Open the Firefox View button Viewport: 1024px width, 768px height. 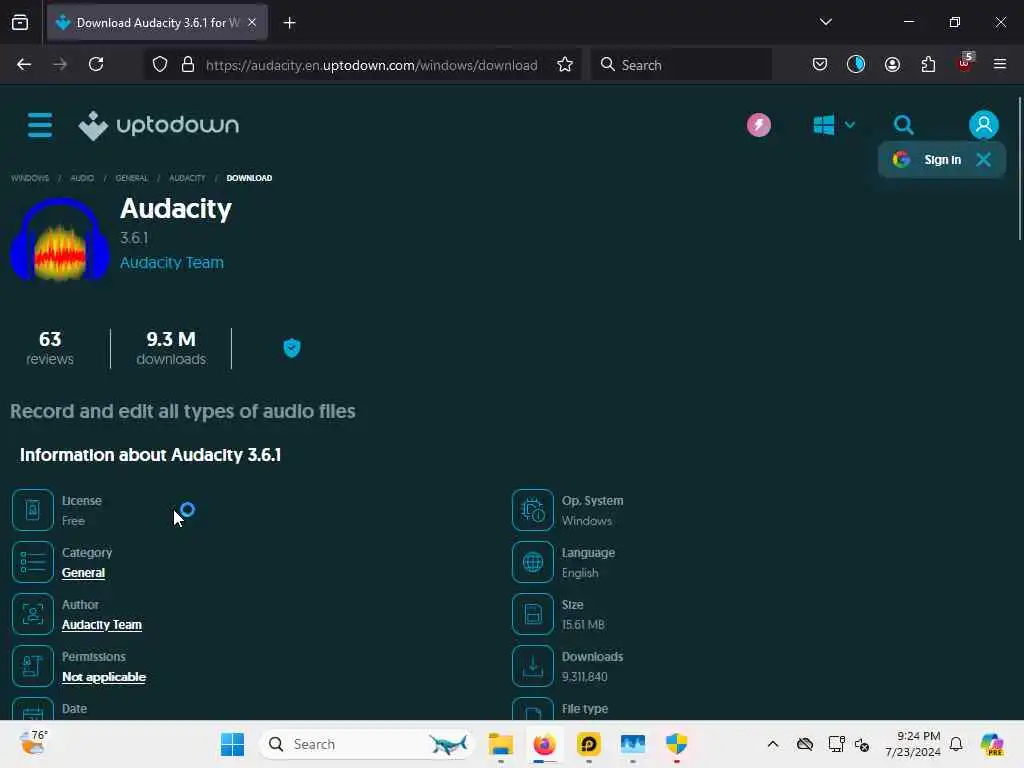[20, 23]
